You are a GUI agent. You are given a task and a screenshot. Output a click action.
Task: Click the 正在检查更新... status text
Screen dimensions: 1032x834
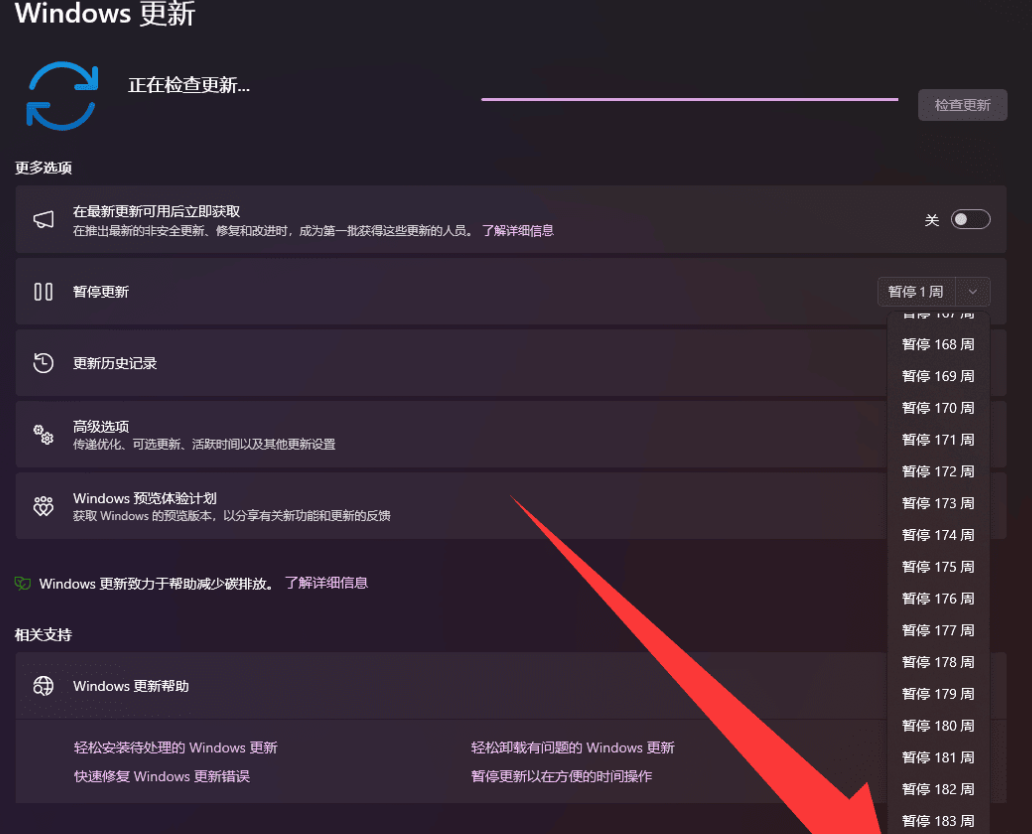tap(189, 86)
